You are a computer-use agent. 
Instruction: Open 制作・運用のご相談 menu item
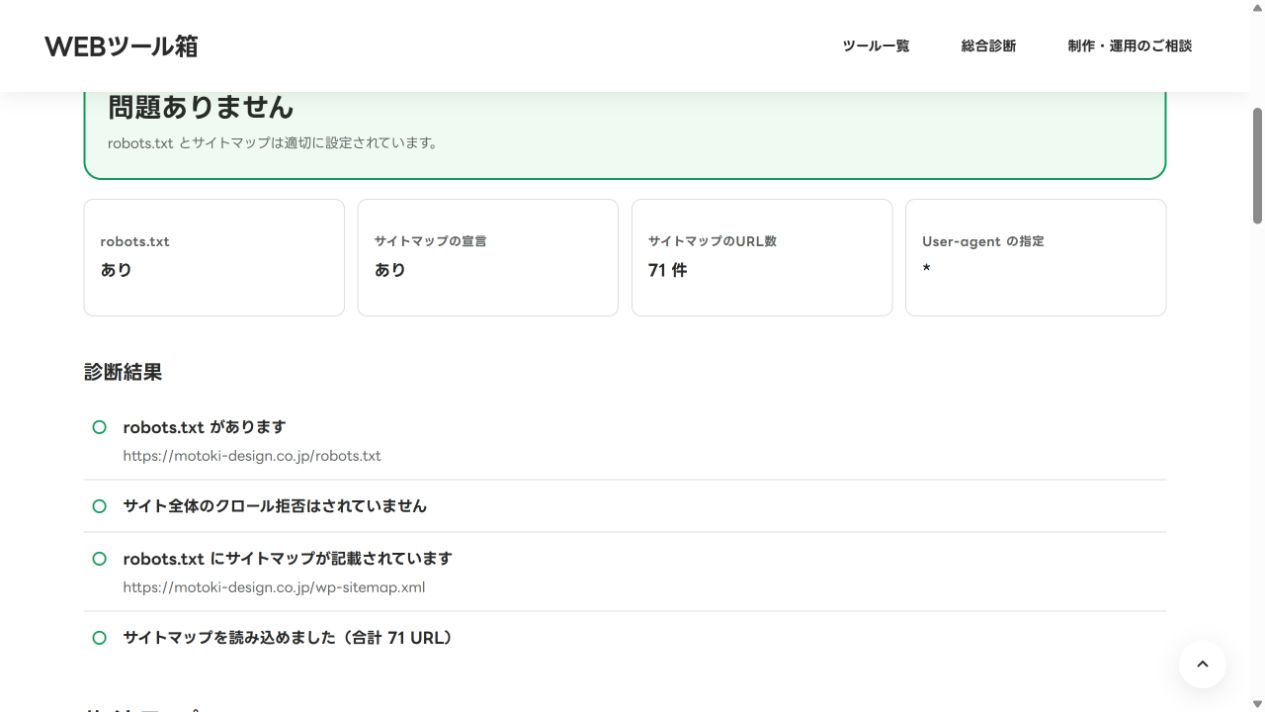1129,46
